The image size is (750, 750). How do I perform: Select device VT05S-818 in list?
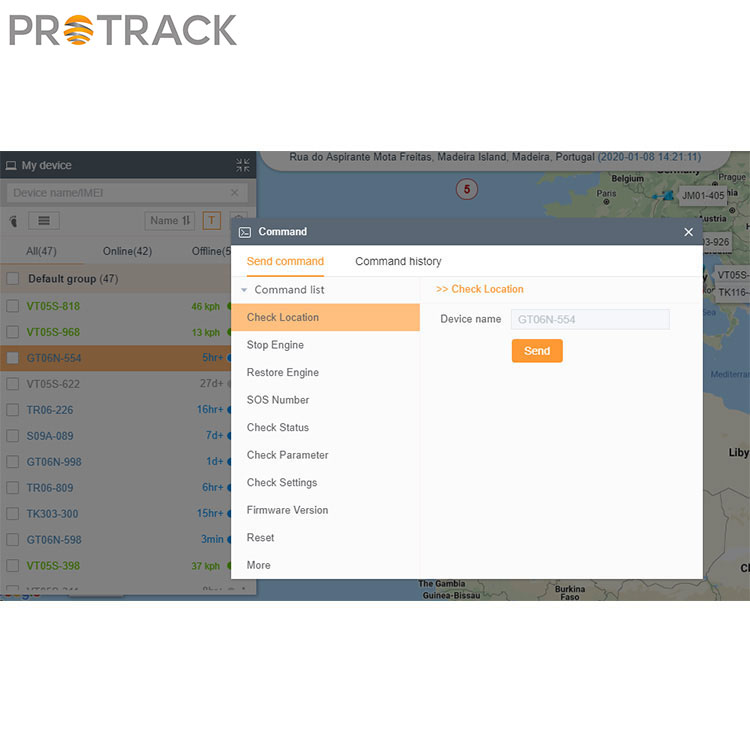pos(53,306)
